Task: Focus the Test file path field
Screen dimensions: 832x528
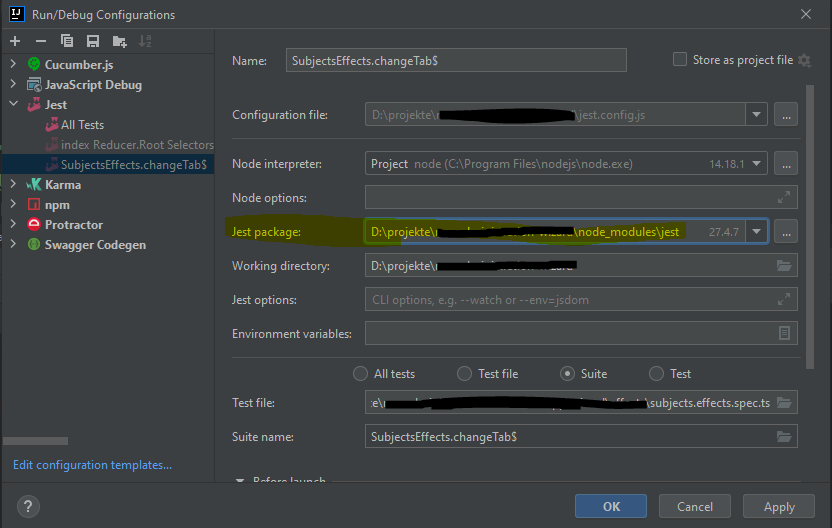Action: [581, 402]
